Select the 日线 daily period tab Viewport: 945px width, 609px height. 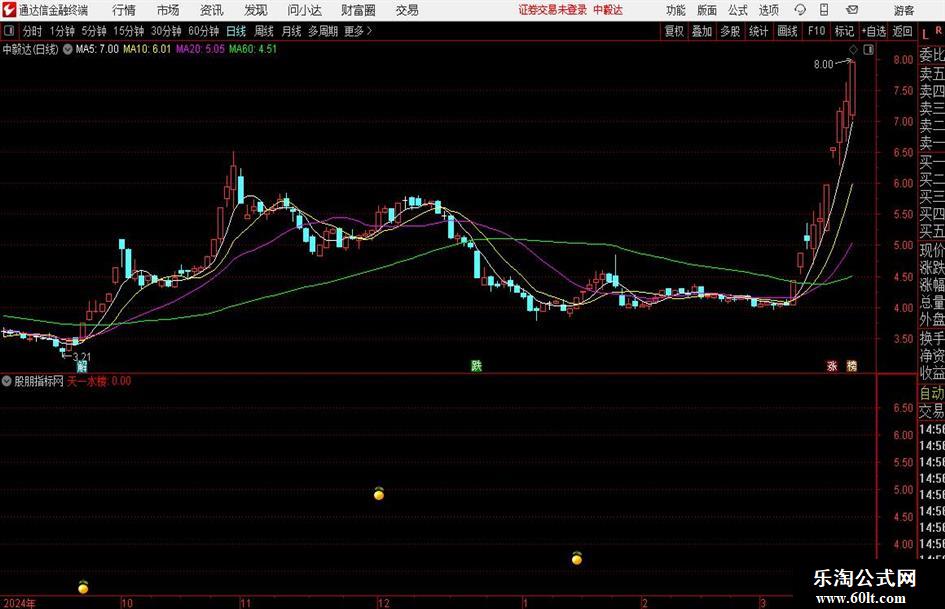[236, 31]
